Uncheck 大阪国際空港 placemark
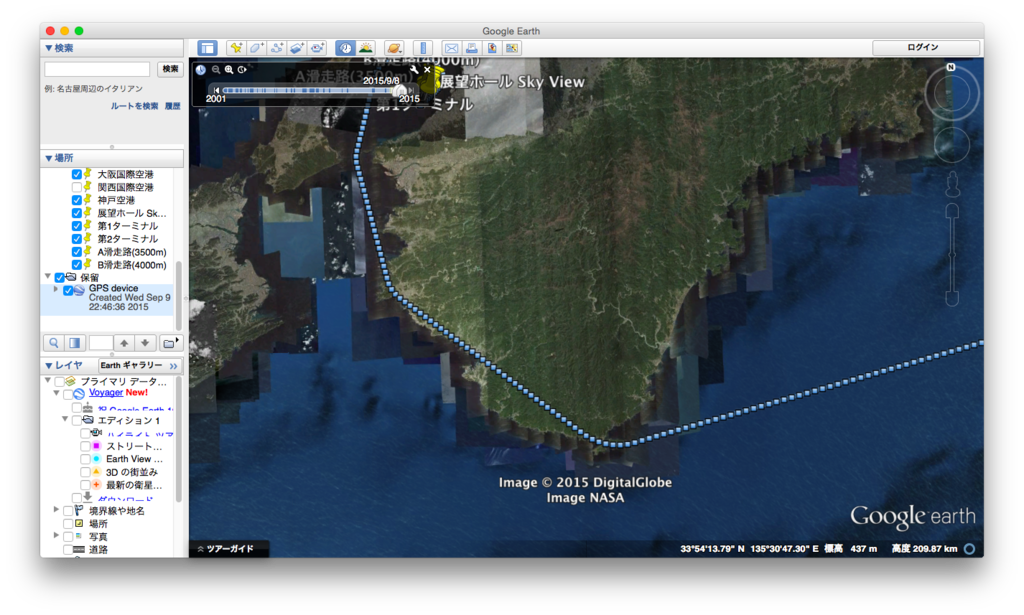Image resolution: width=1024 pixels, height=615 pixels. point(76,174)
